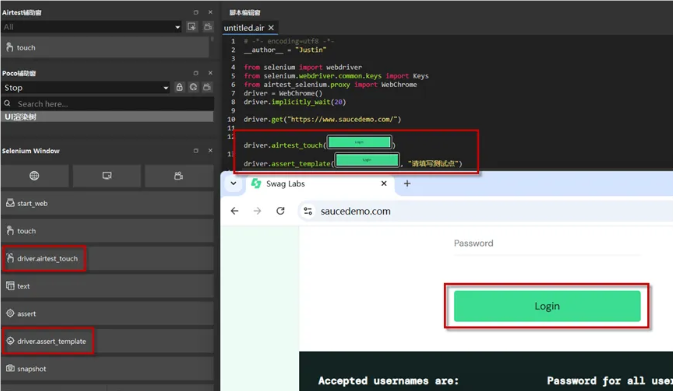Float the Selenium Window panel
The image size is (673, 391).
[x=196, y=151]
